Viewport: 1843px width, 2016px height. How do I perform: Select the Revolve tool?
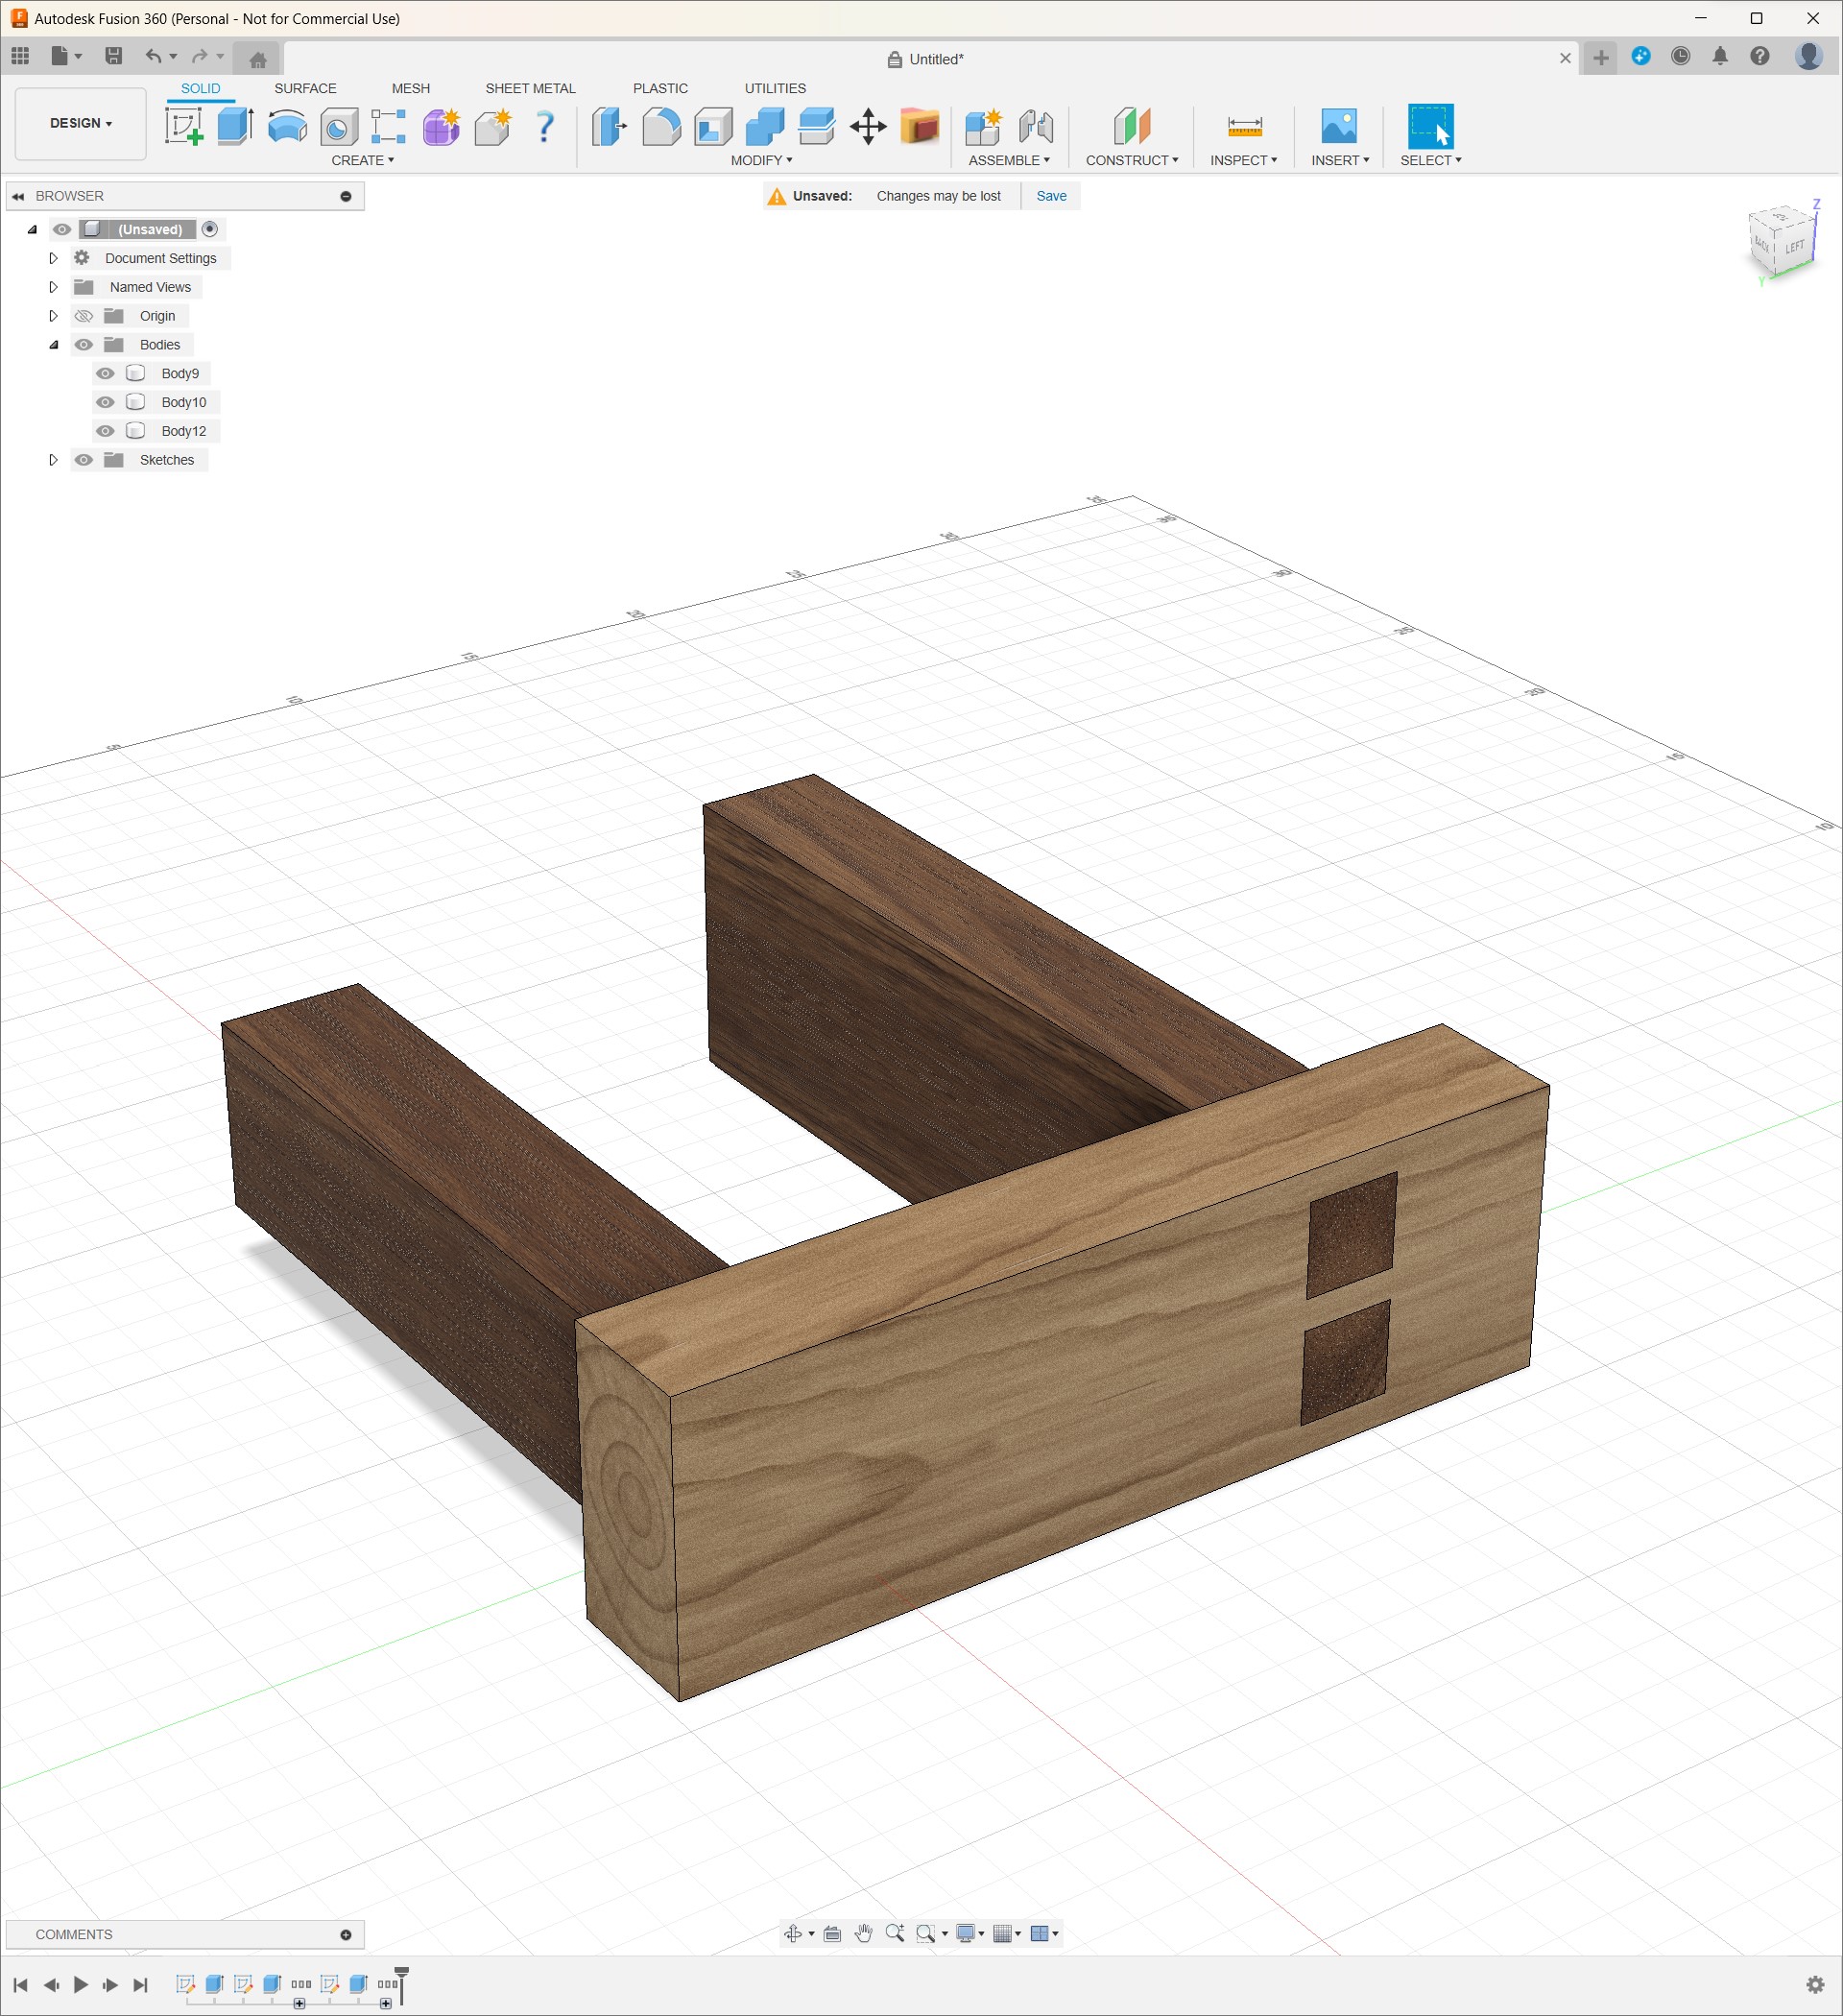click(x=287, y=126)
